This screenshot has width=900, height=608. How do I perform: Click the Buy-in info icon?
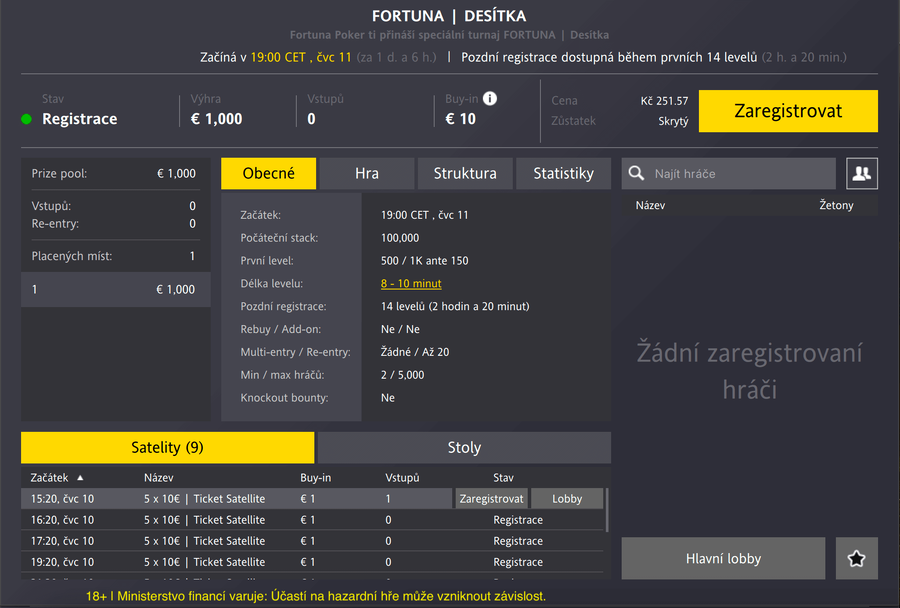point(490,99)
